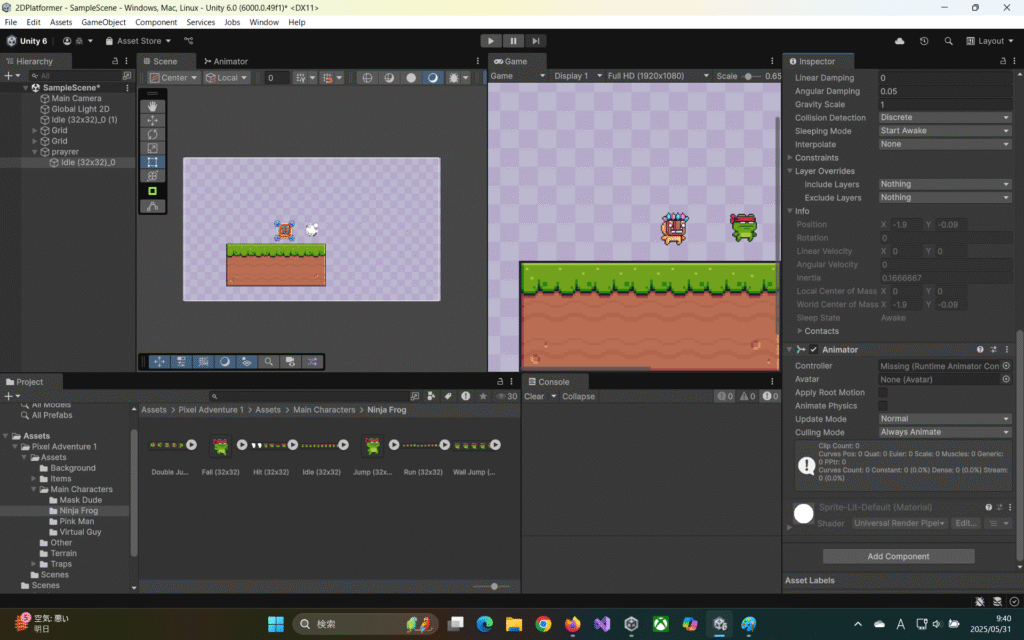Screen dimensions: 1024x640
Task: Click the Step frame button
Action: (x=536, y=40)
